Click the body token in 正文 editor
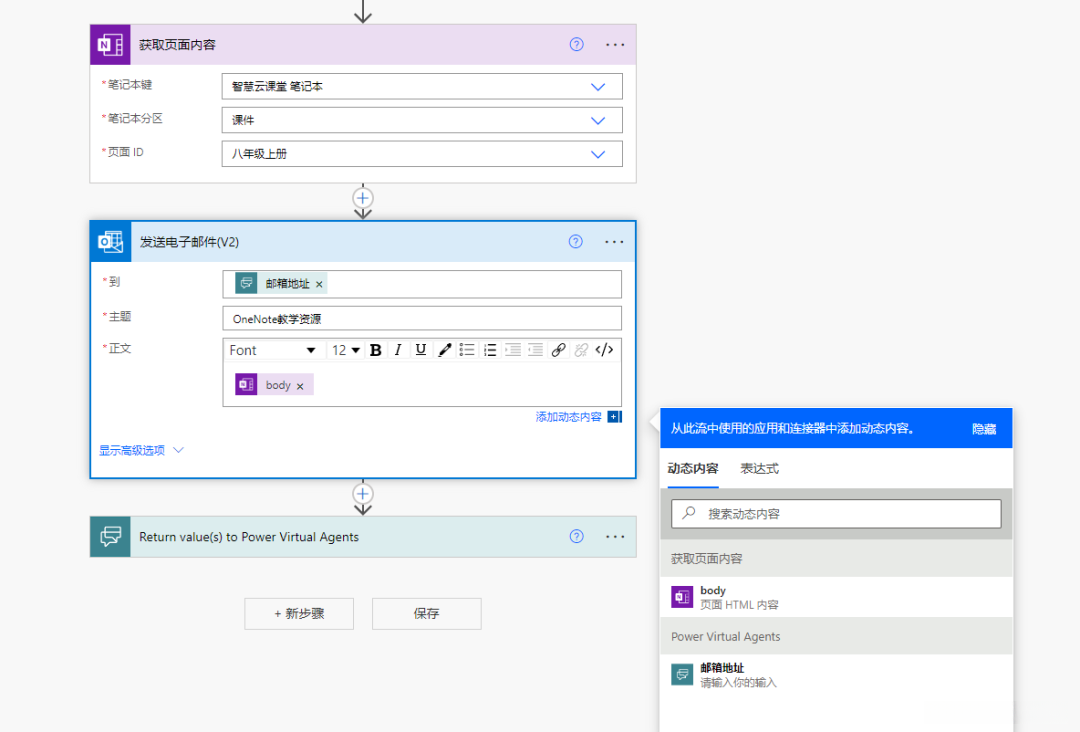The width and height of the screenshot is (1080, 732). tap(274, 385)
